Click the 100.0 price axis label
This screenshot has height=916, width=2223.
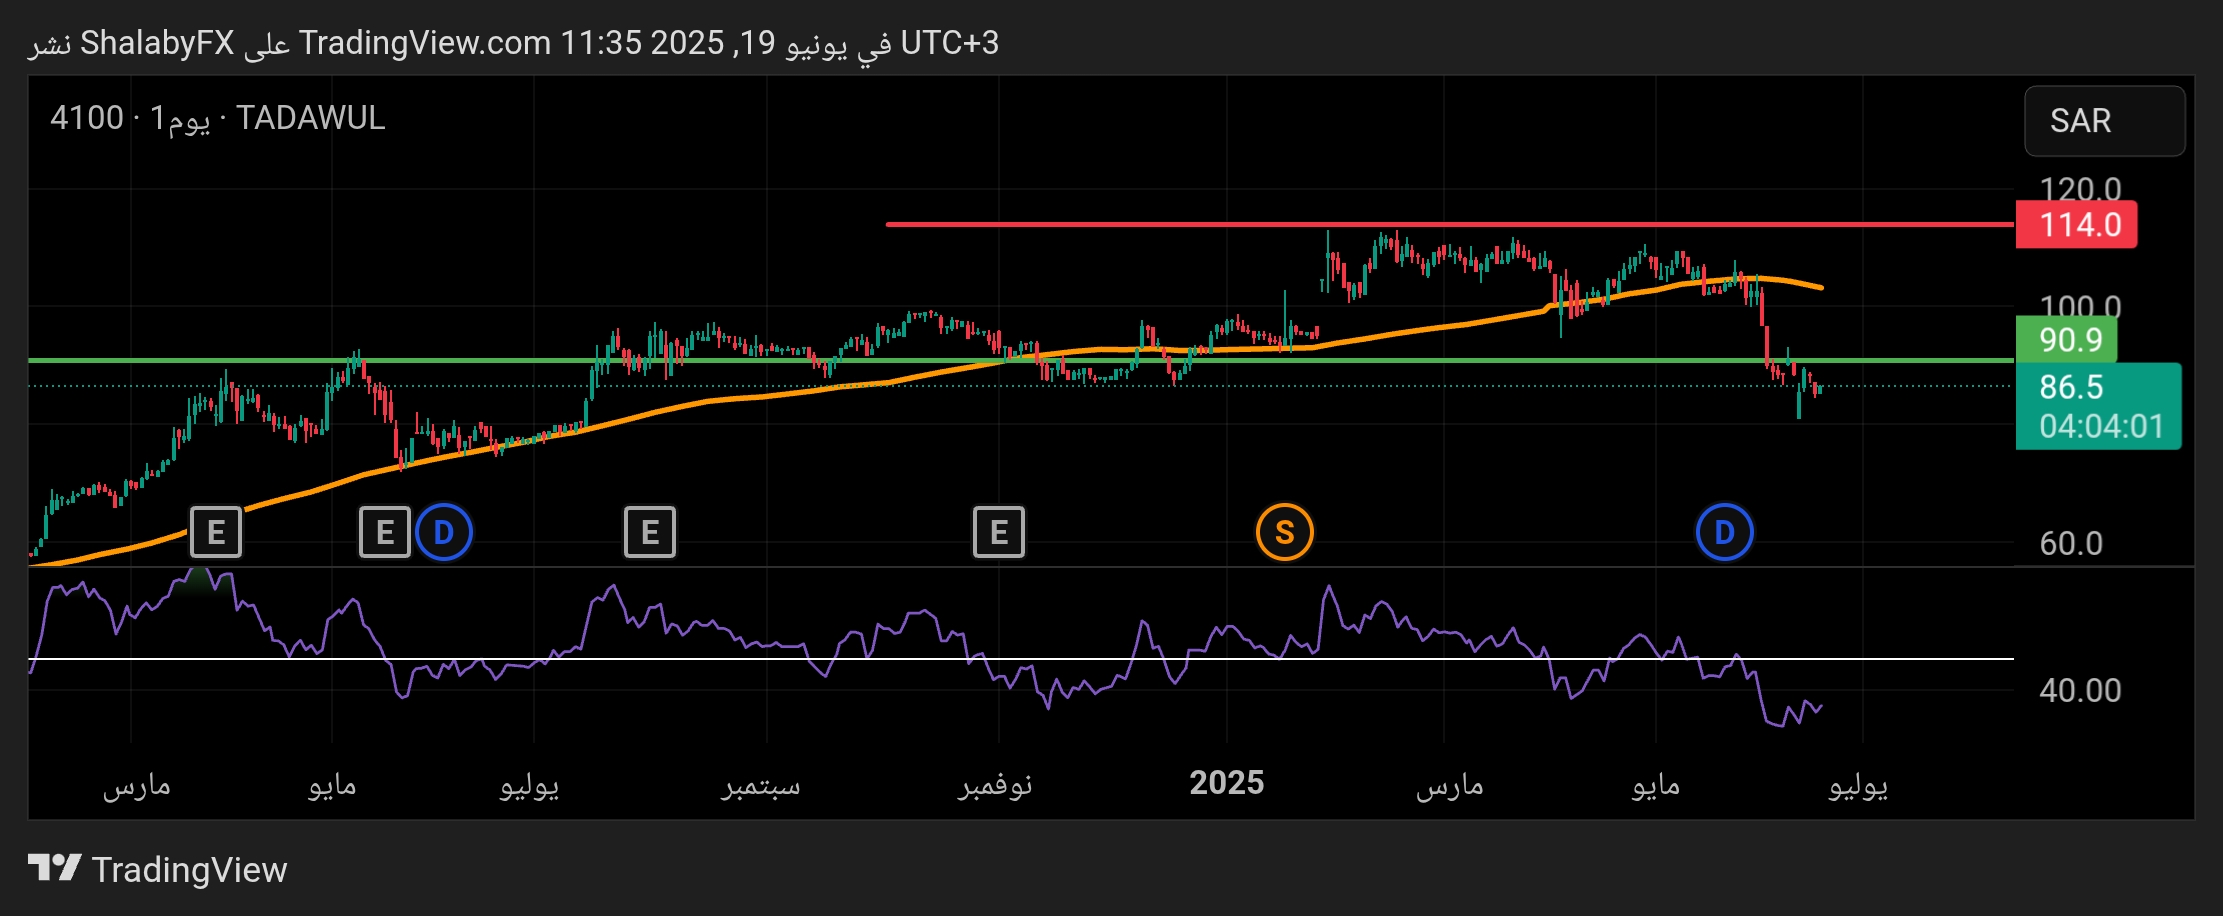(2080, 306)
